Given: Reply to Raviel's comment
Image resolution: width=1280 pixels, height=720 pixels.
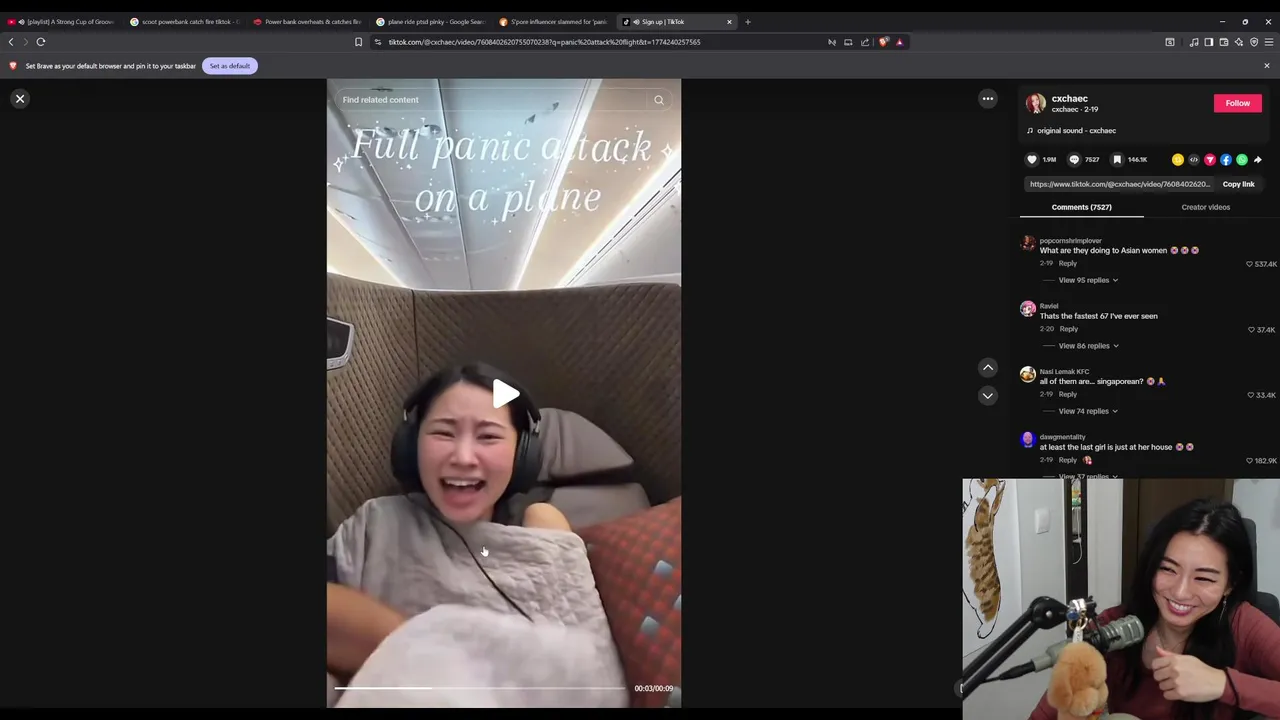Looking at the screenshot, I should pyautogui.click(x=1069, y=329).
